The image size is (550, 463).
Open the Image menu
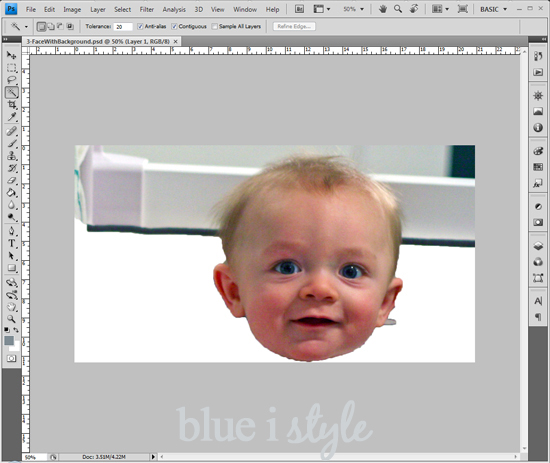point(72,9)
